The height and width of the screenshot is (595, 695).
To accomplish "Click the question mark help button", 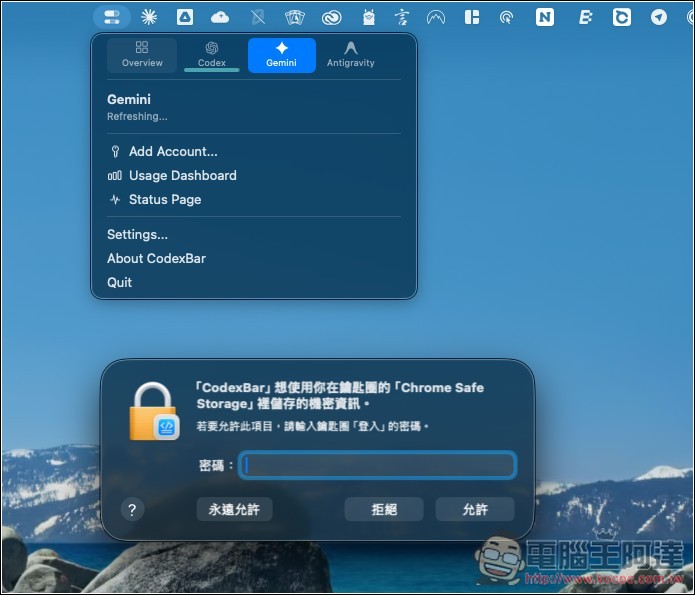I will pyautogui.click(x=132, y=509).
